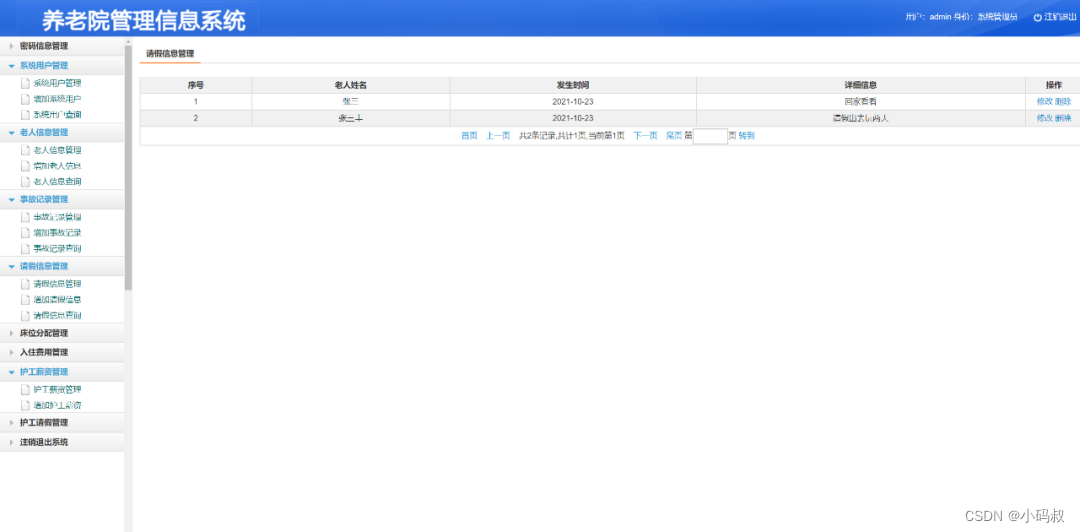
Task: Expand the 注销退出系统 section arrow
Action: pos(11,442)
